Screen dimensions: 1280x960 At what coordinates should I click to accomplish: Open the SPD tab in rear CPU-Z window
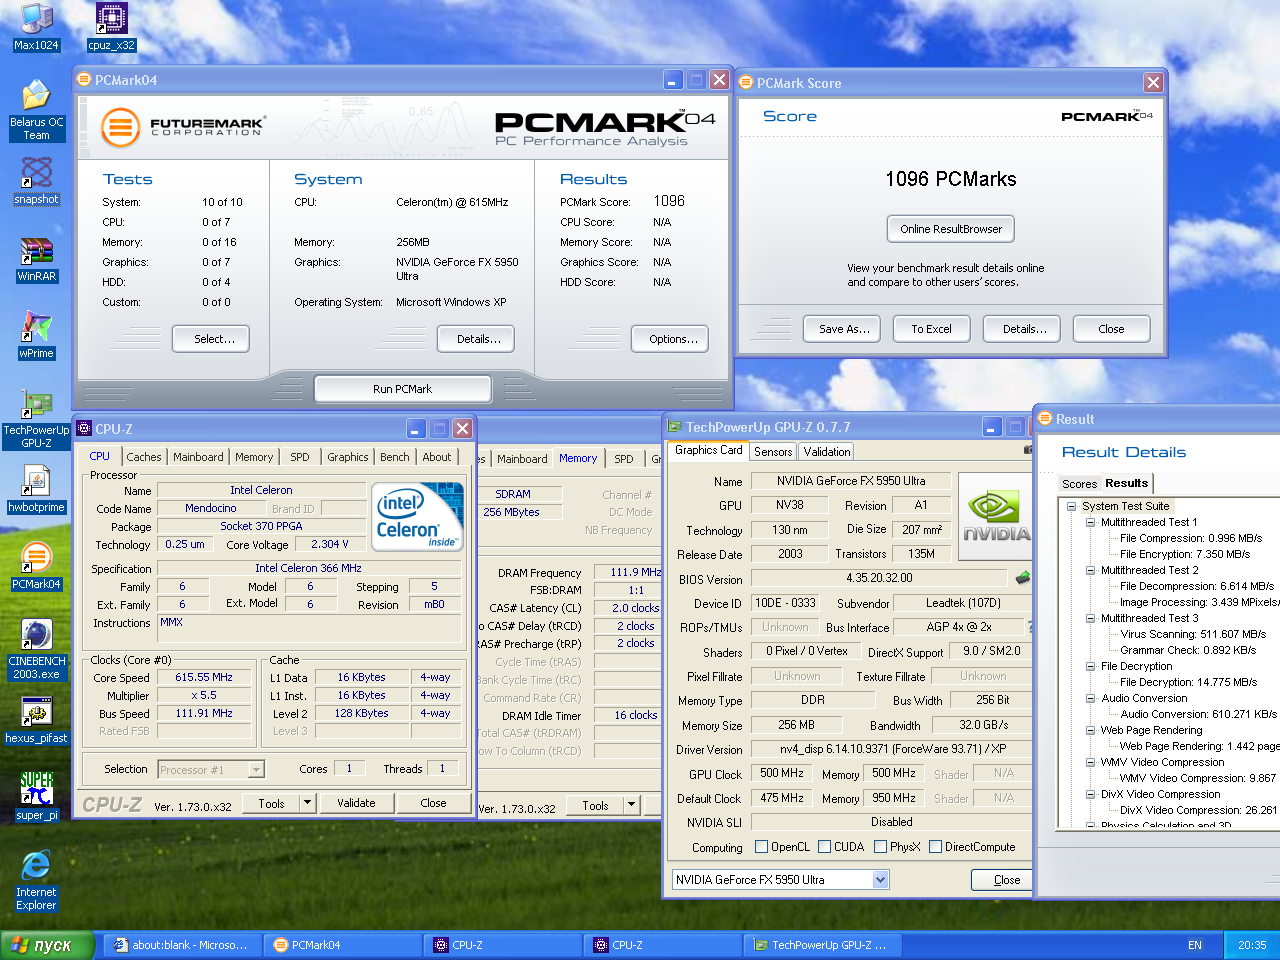(x=624, y=459)
